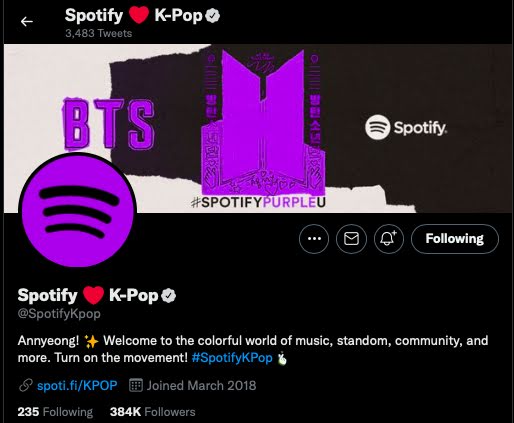Click the calendar icon beside Joined March 2018
This screenshot has width=514, height=423.
pos(136,385)
